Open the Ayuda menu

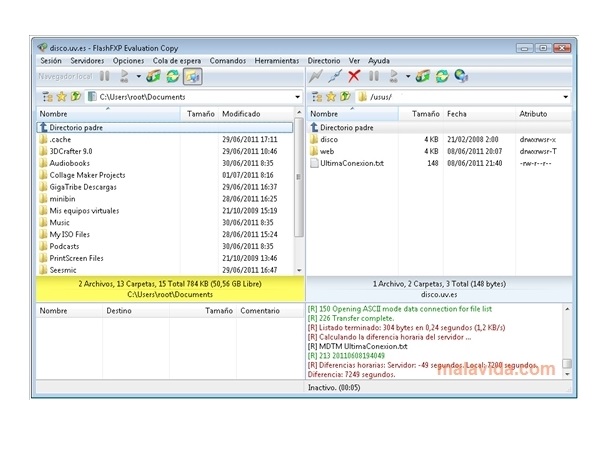point(379,61)
